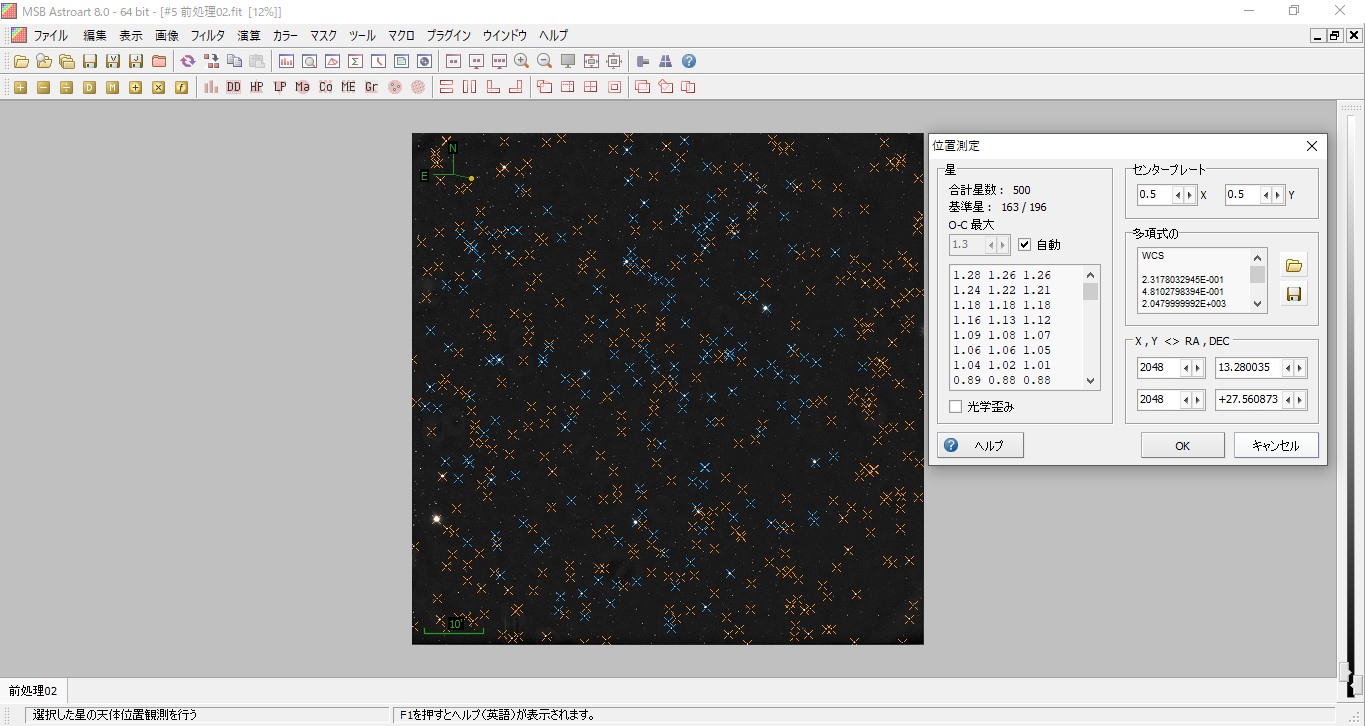Zoom in with the magnifier plus icon
Image resolution: width=1365 pixels, height=726 pixels.
[522, 61]
